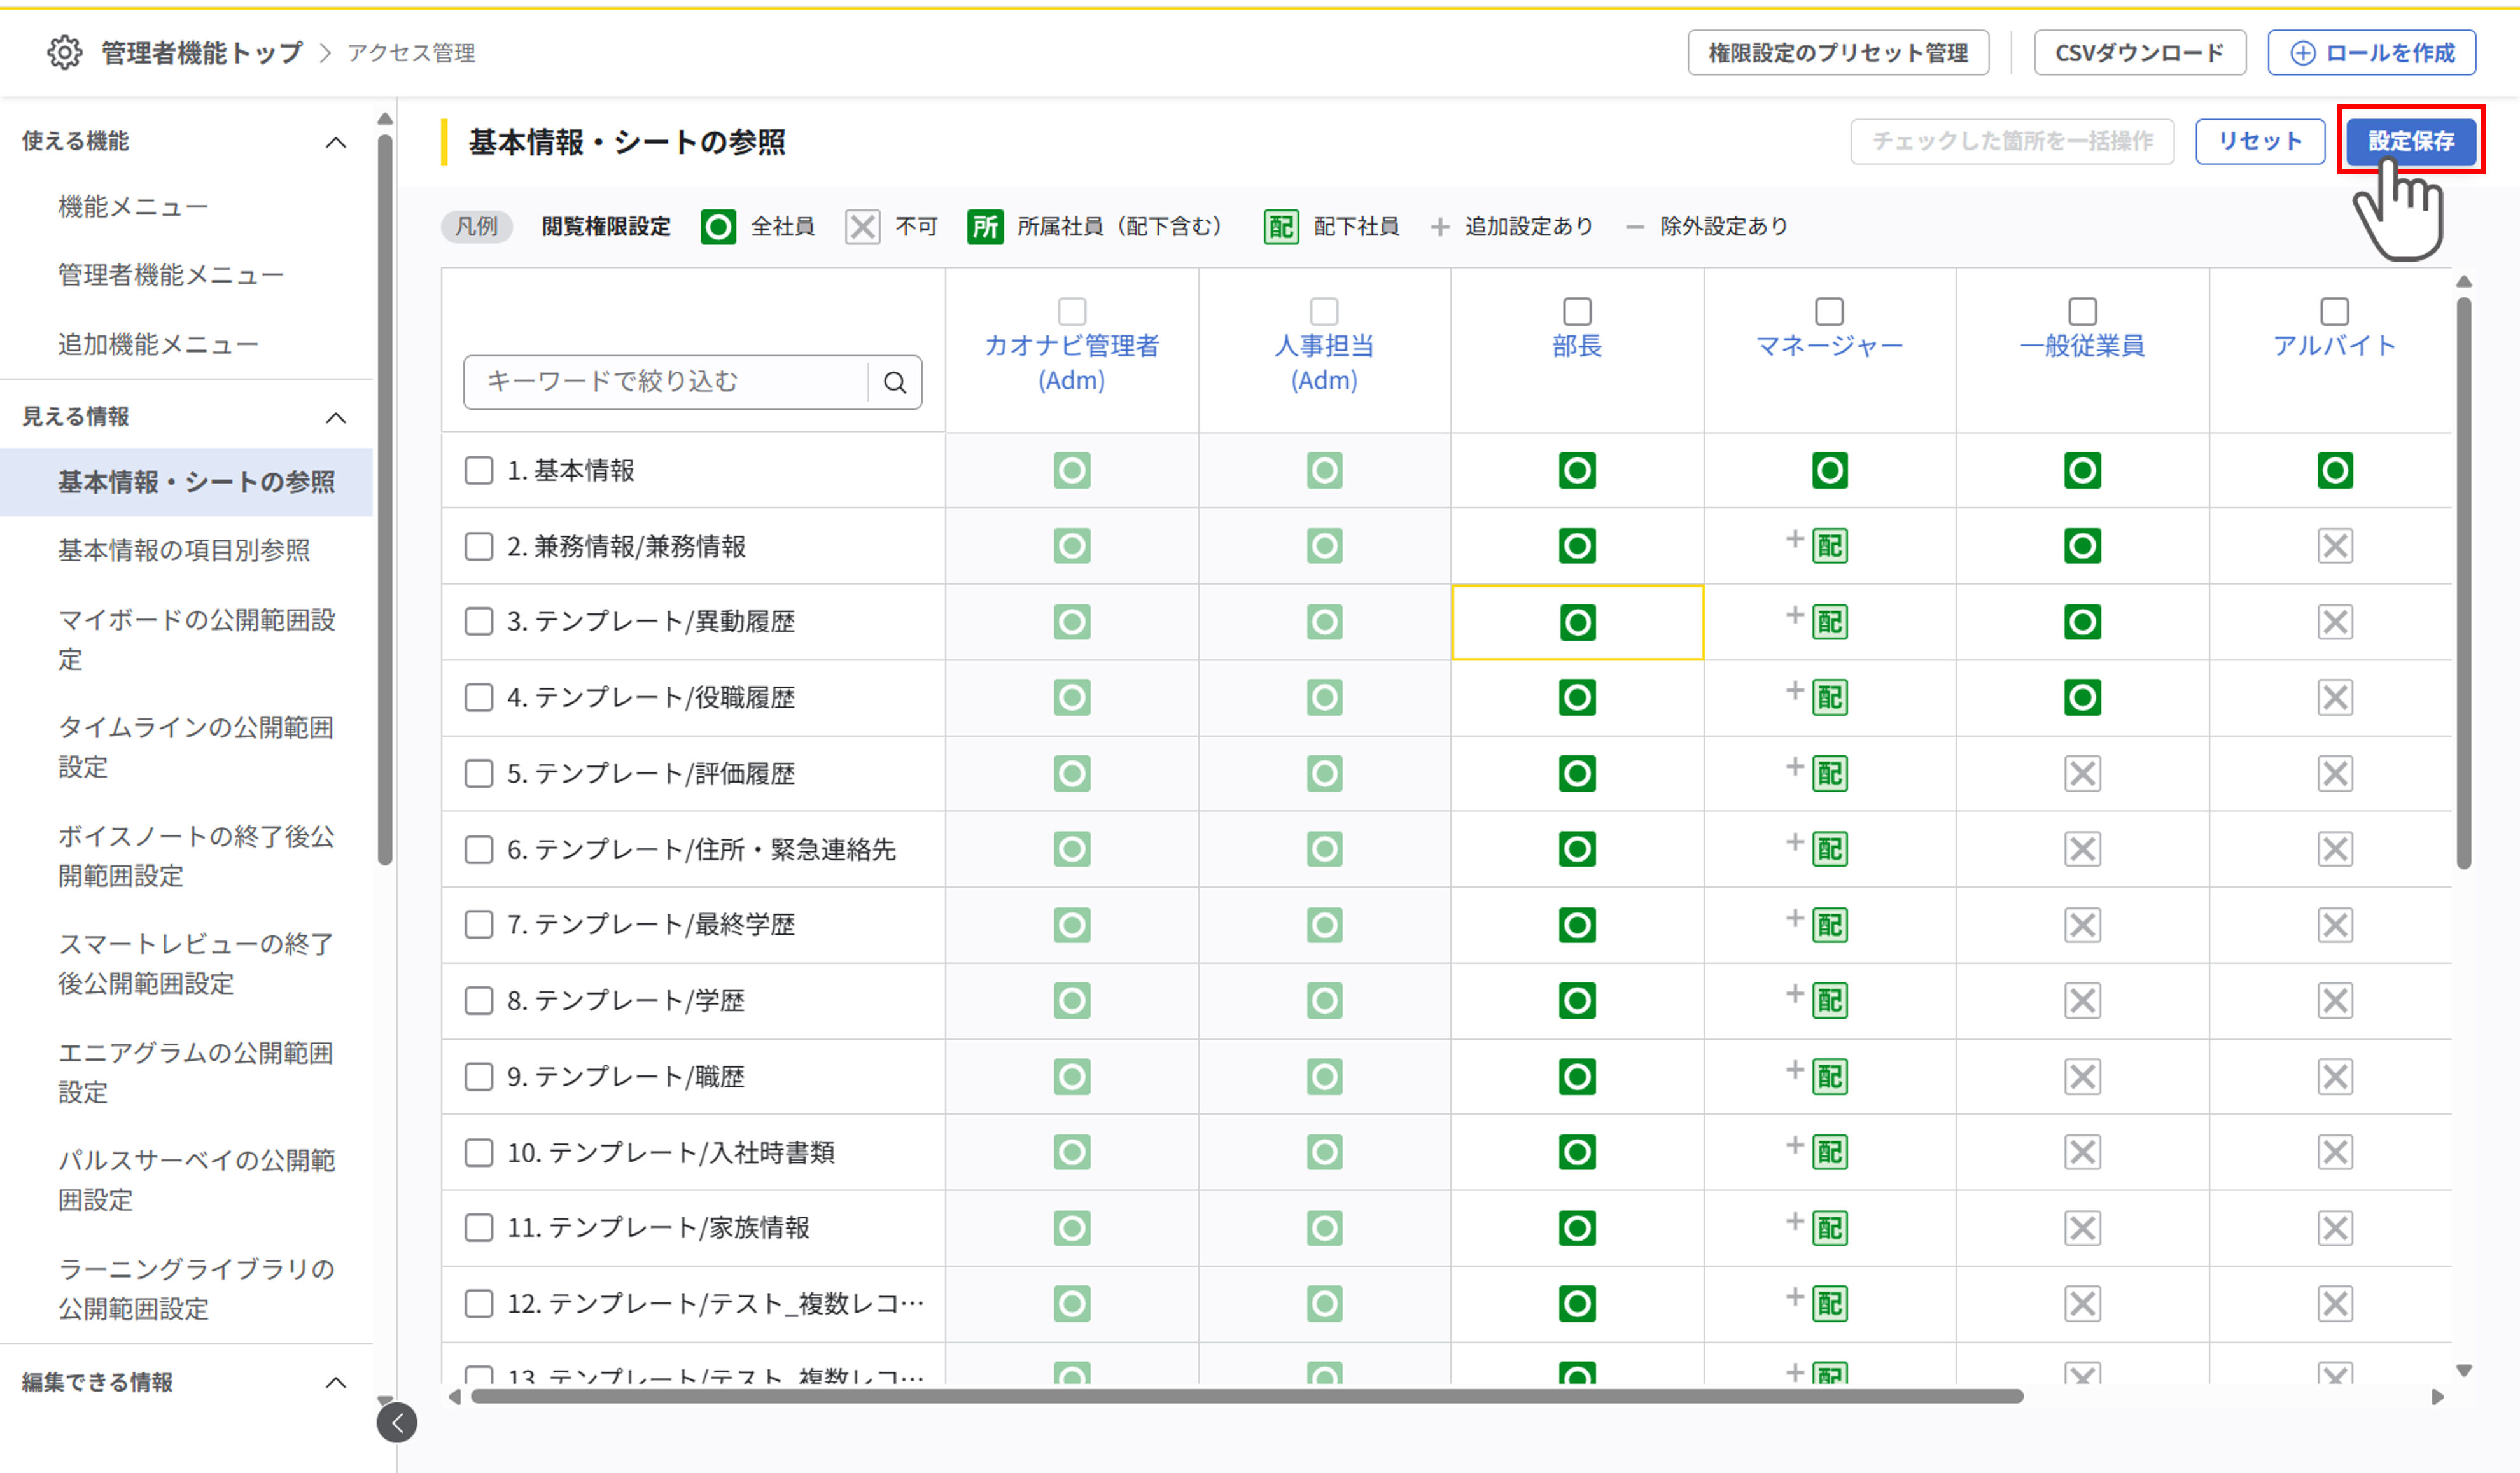Screen dimensions: 2520x1473
Task: Click アルバイト X icon for 2. 兼務情報
Action: tap(2335, 546)
